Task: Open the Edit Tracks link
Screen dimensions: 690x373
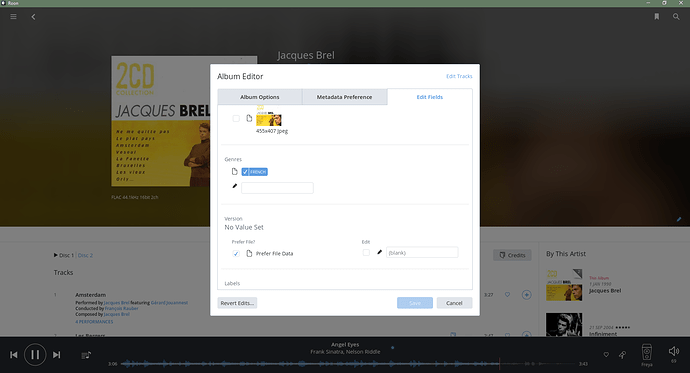Action: [x=459, y=76]
